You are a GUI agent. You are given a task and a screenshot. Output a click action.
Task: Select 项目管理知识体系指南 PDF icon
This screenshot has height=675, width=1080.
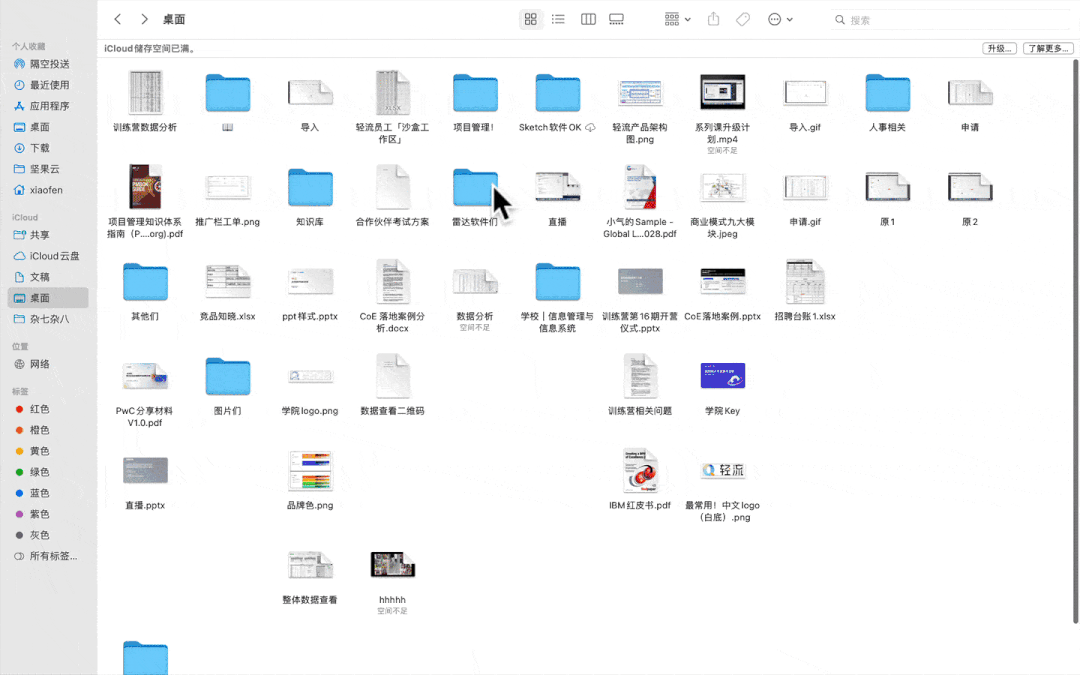145,187
